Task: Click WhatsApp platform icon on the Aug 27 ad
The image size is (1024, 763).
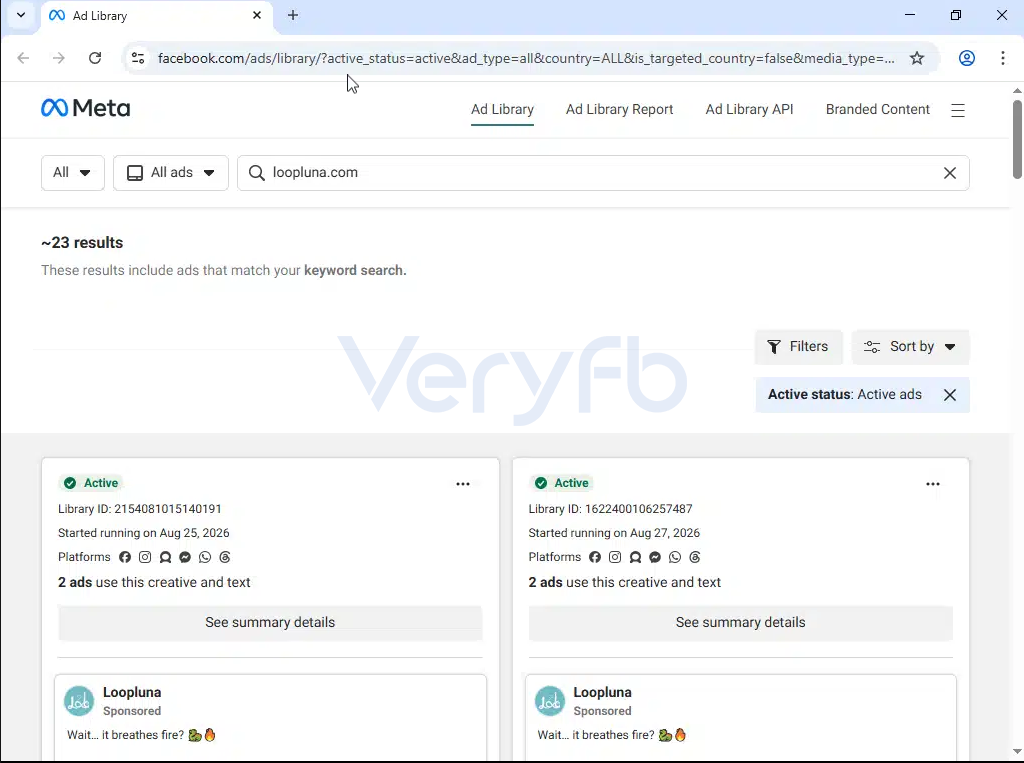Action: [x=675, y=557]
